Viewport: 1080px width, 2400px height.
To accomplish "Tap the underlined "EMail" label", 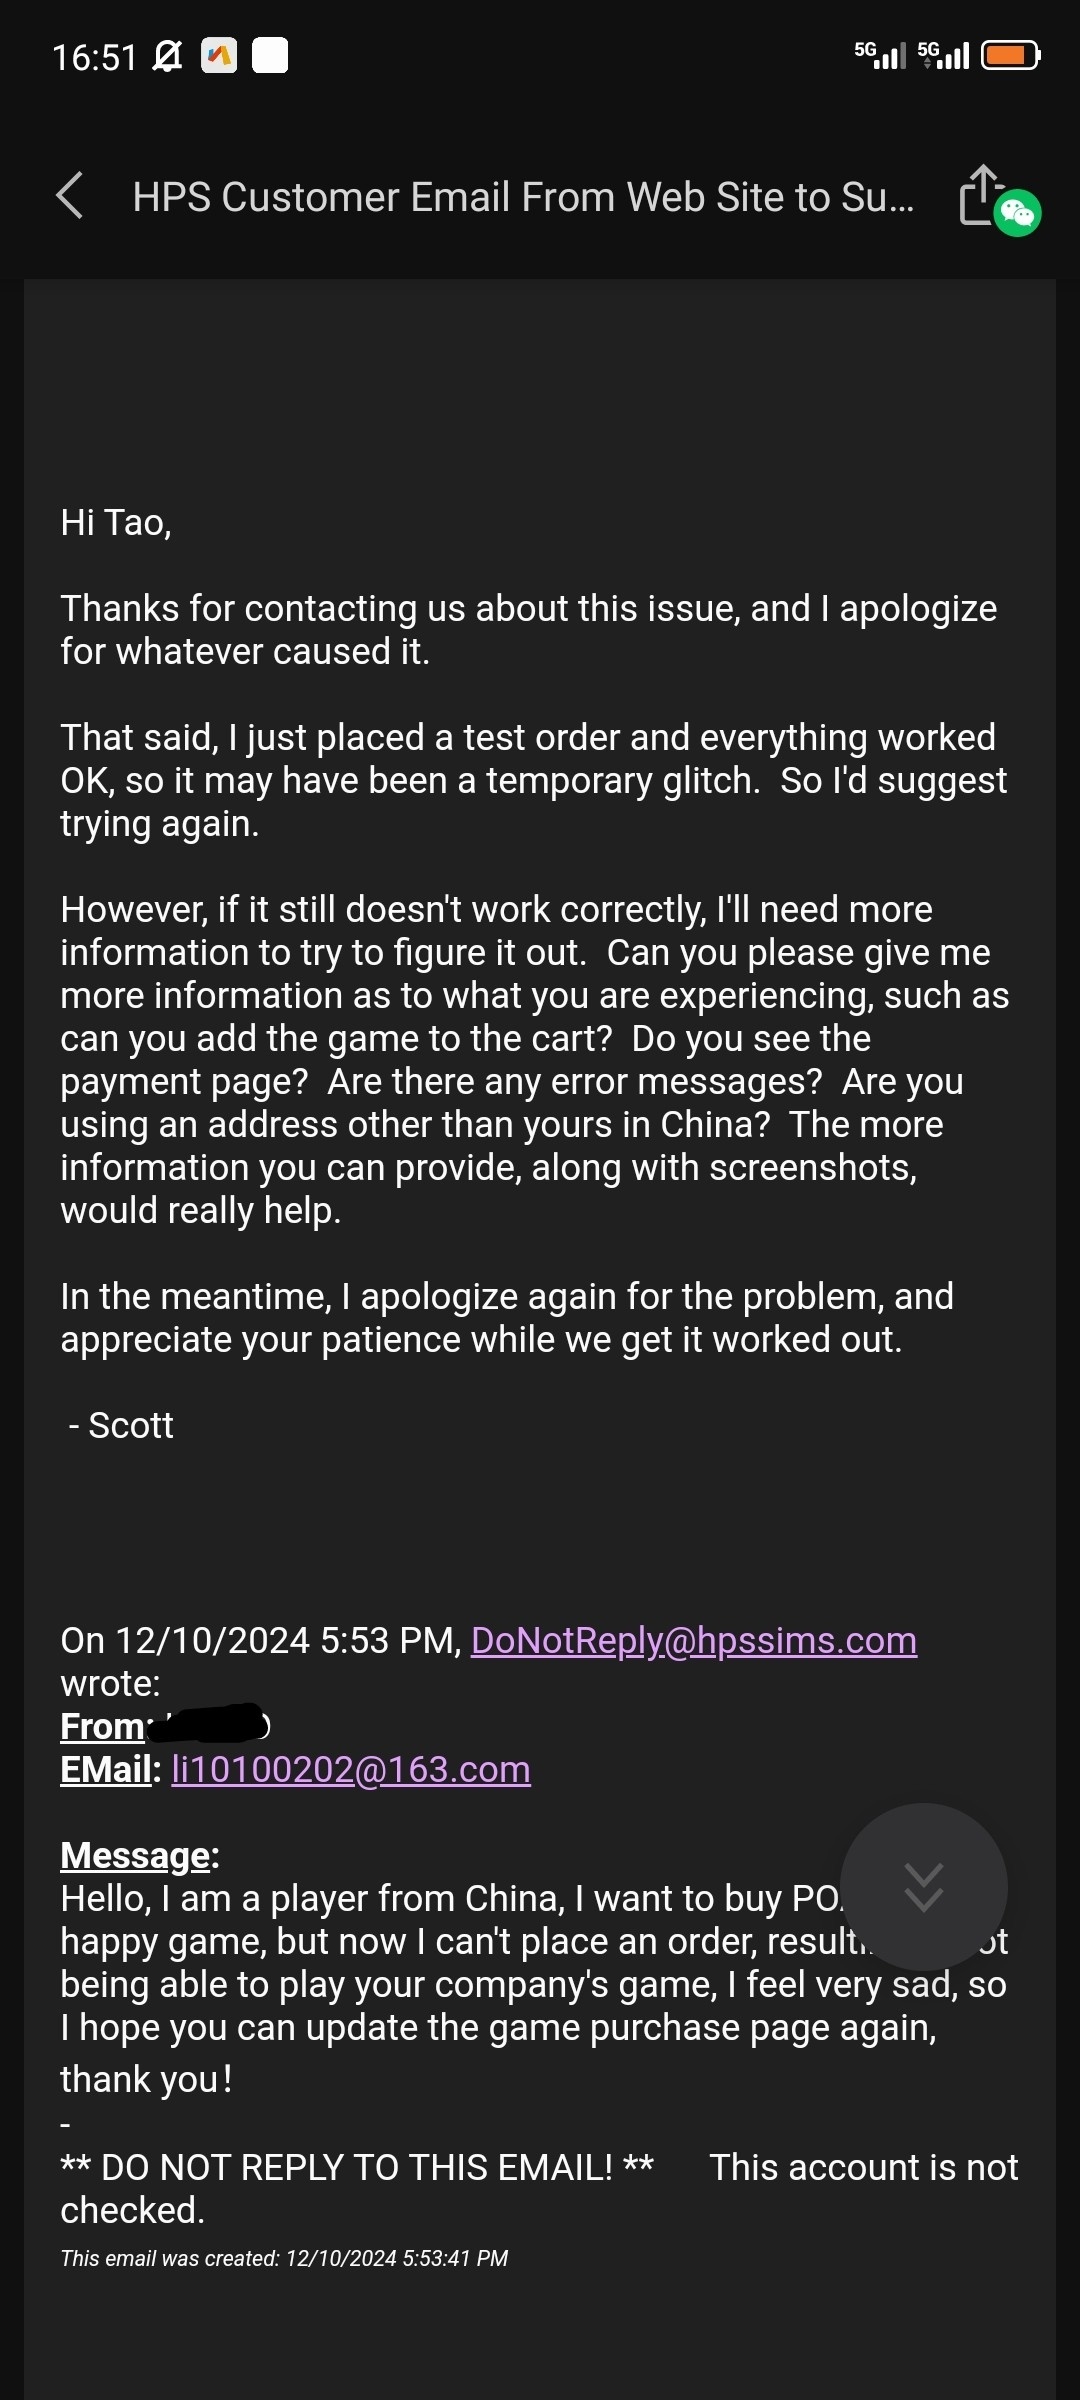I will (x=106, y=1770).
